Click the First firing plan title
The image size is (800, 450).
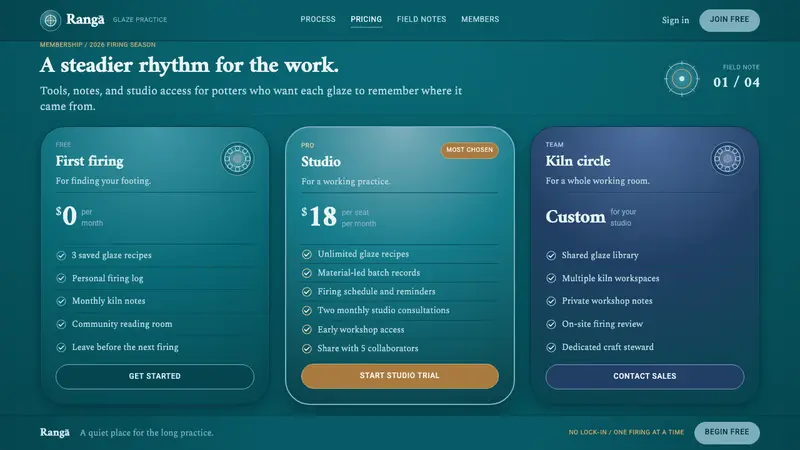coord(89,161)
